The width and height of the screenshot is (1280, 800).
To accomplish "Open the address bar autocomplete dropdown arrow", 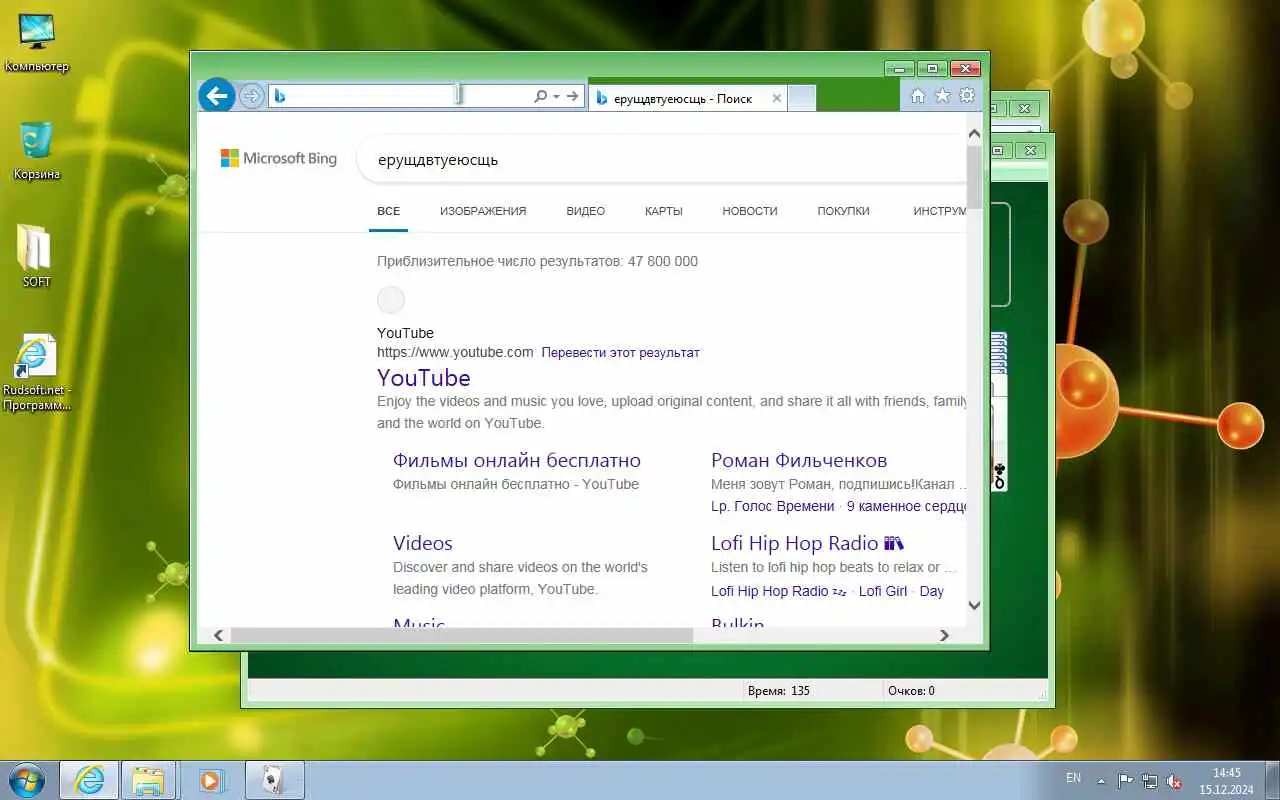I will 556,96.
